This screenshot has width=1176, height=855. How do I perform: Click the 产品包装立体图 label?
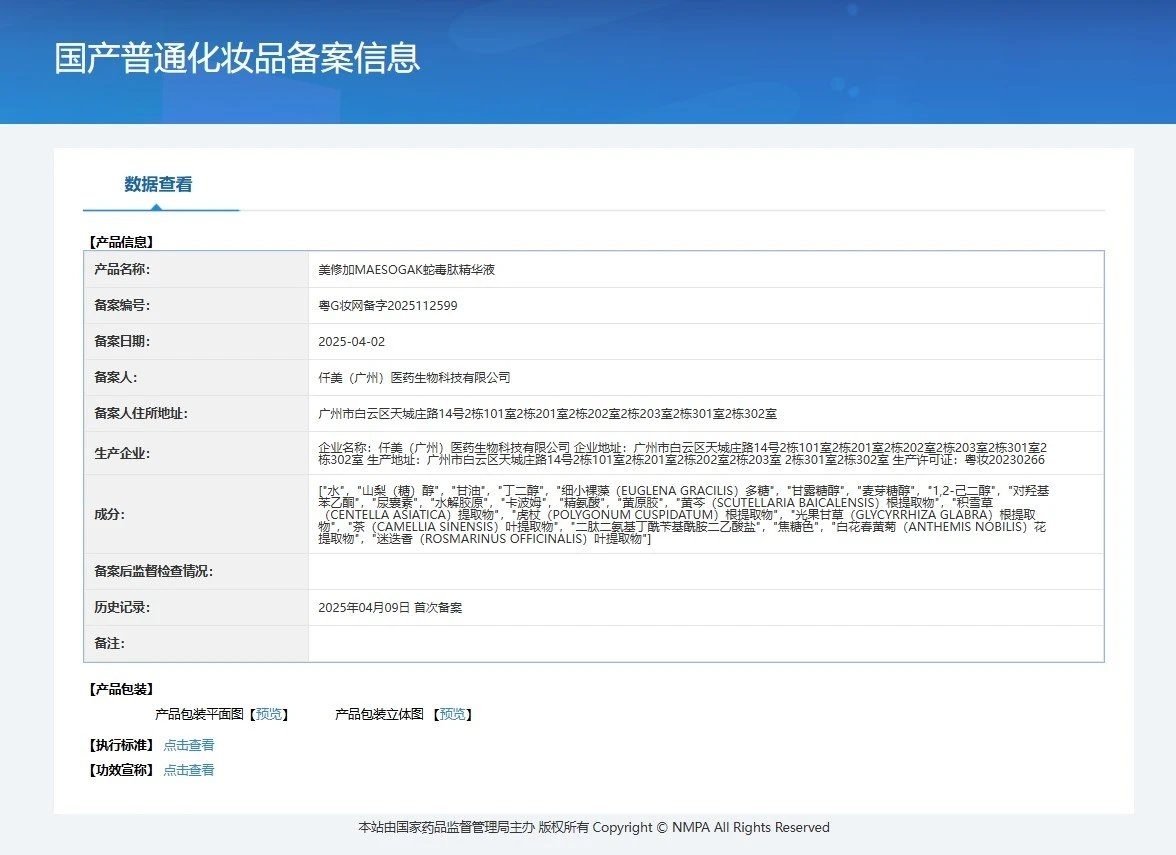tap(380, 714)
